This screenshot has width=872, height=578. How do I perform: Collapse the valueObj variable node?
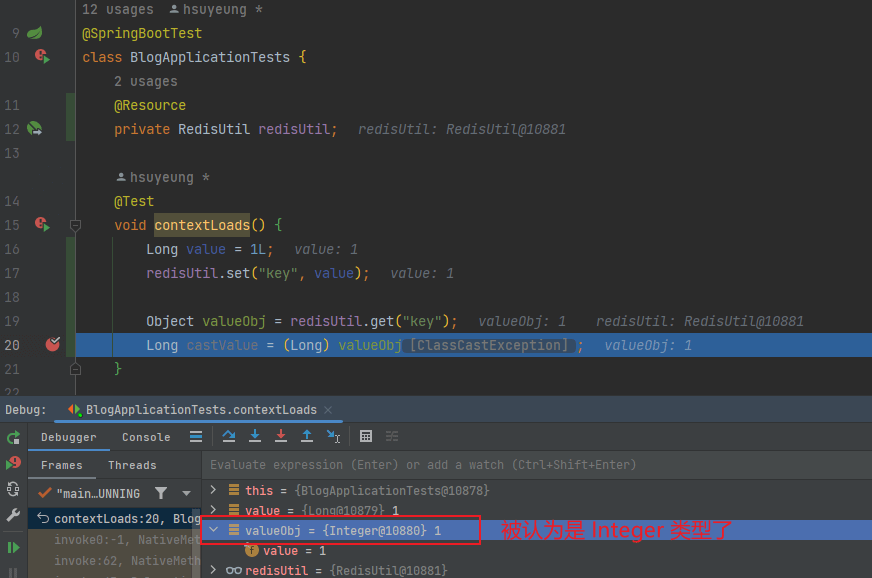(213, 530)
